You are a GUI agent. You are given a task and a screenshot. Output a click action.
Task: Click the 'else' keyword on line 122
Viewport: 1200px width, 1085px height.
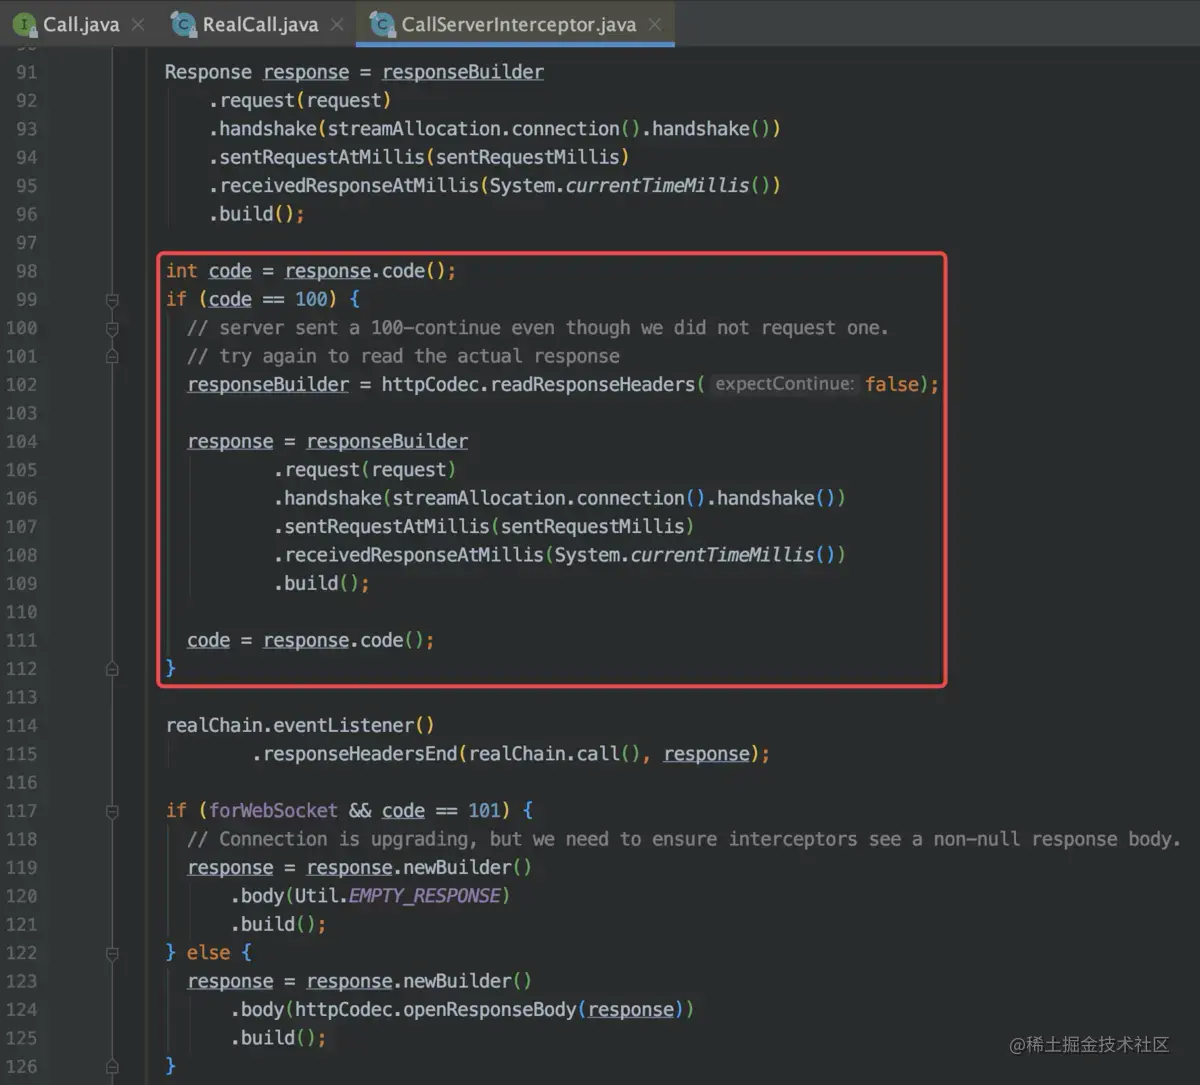(208, 953)
